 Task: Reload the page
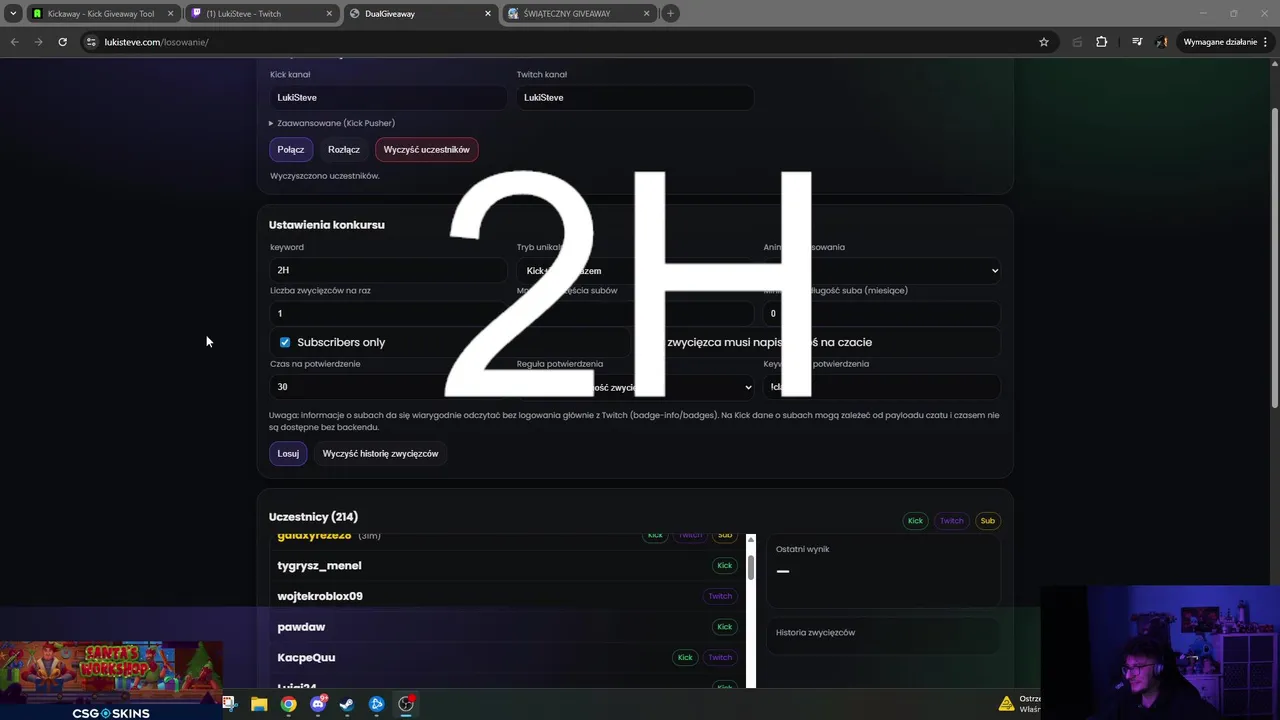[x=62, y=42]
